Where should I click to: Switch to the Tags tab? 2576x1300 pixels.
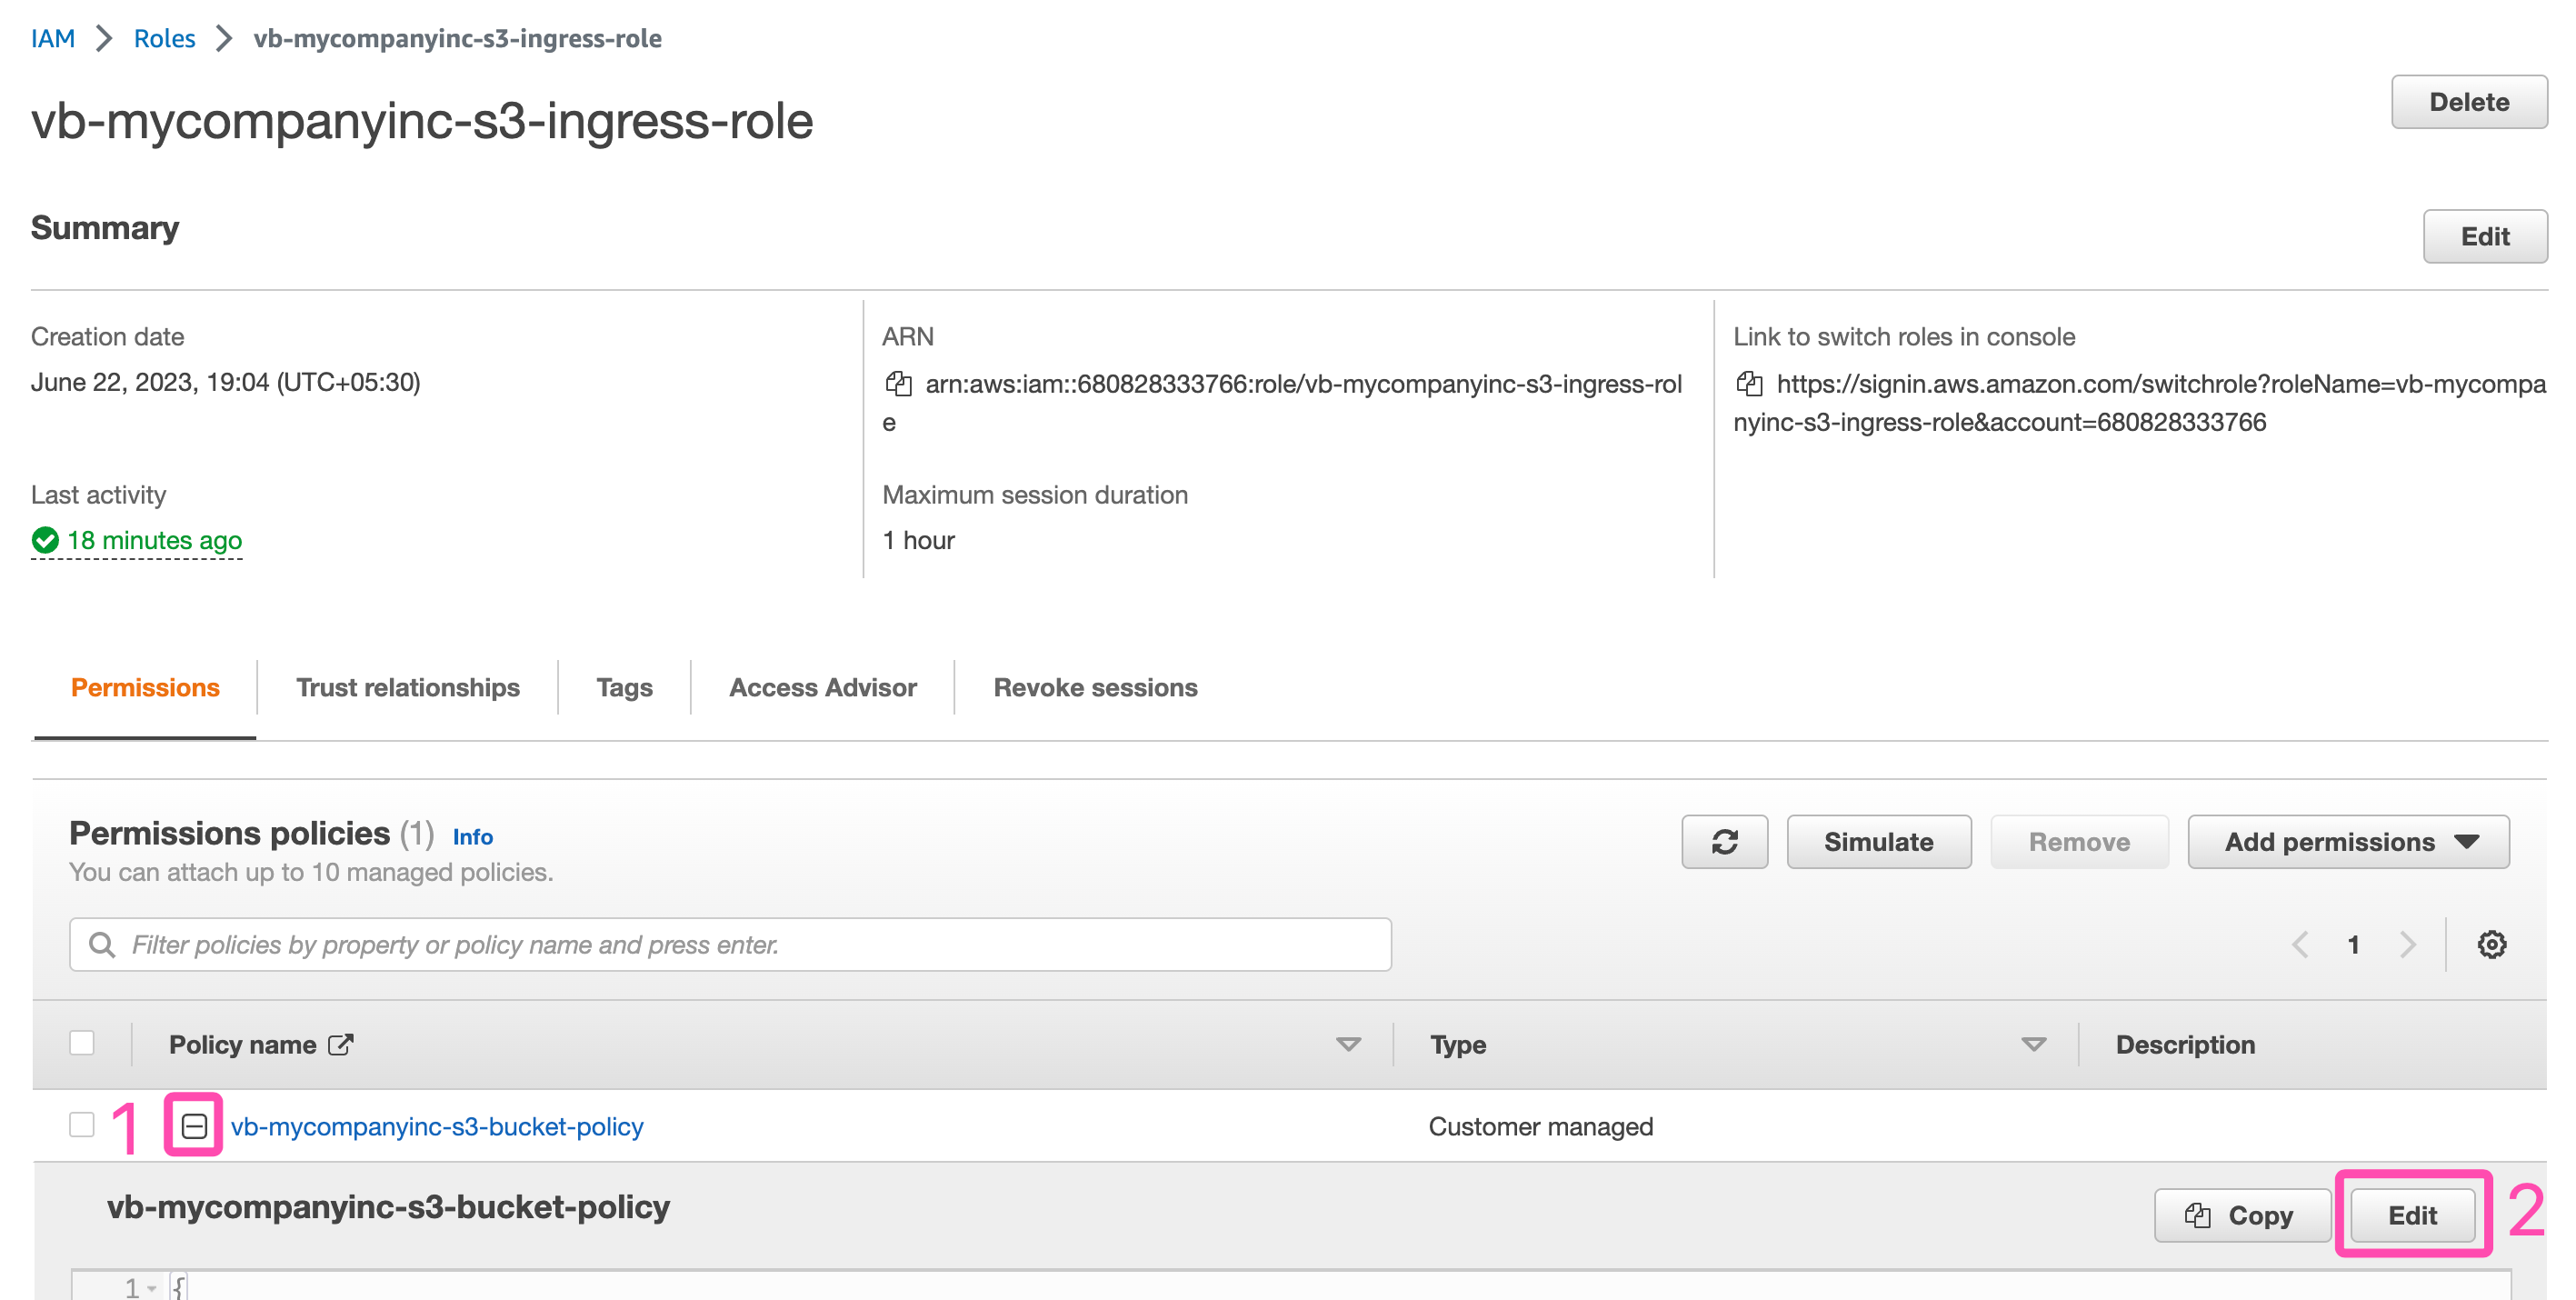click(624, 687)
